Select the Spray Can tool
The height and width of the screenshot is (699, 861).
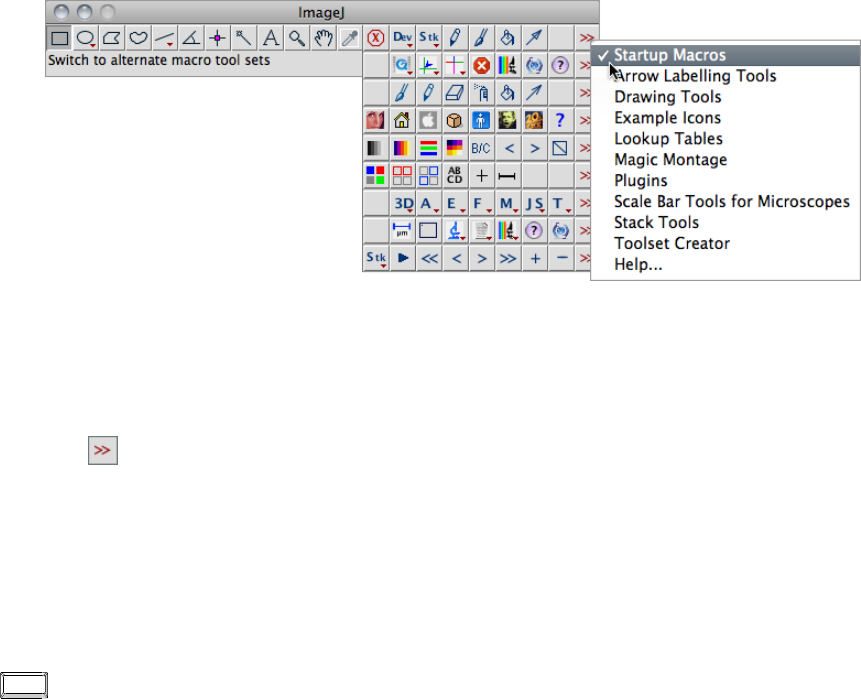coord(481,93)
